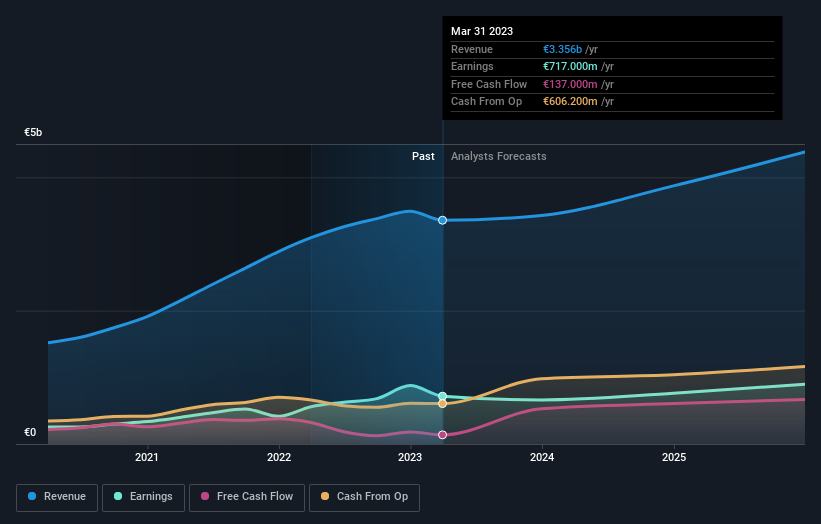Click the €717.000m earnings value in tooltip
Image resolution: width=821 pixels, height=524 pixels.
pyautogui.click(x=570, y=66)
